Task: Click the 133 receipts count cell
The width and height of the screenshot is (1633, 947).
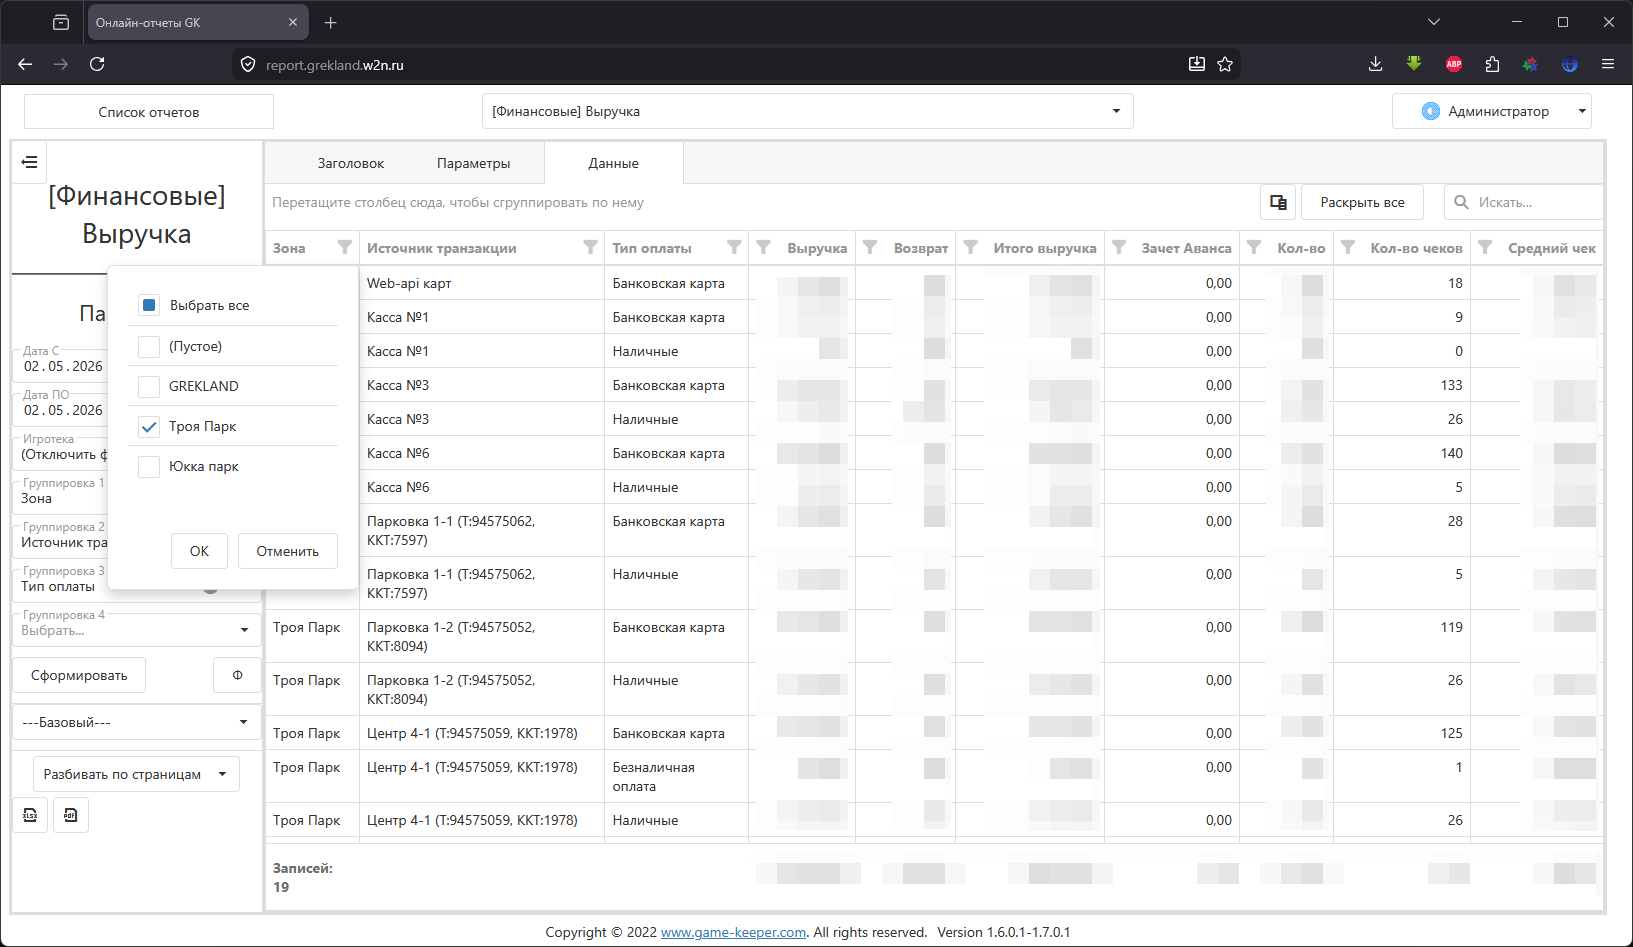Action: click(1401, 385)
